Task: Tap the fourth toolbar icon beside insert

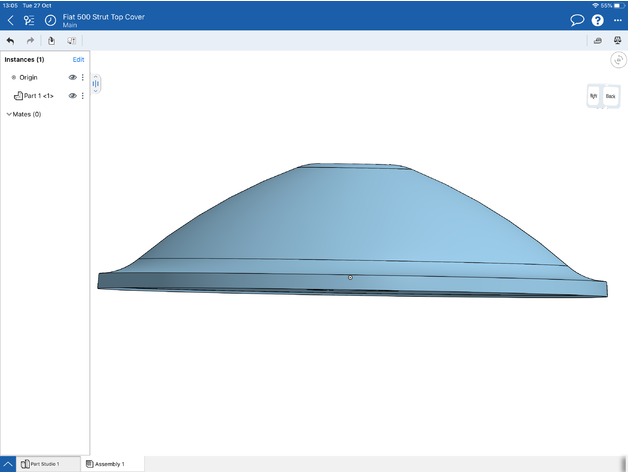Action: [x=71, y=40]
